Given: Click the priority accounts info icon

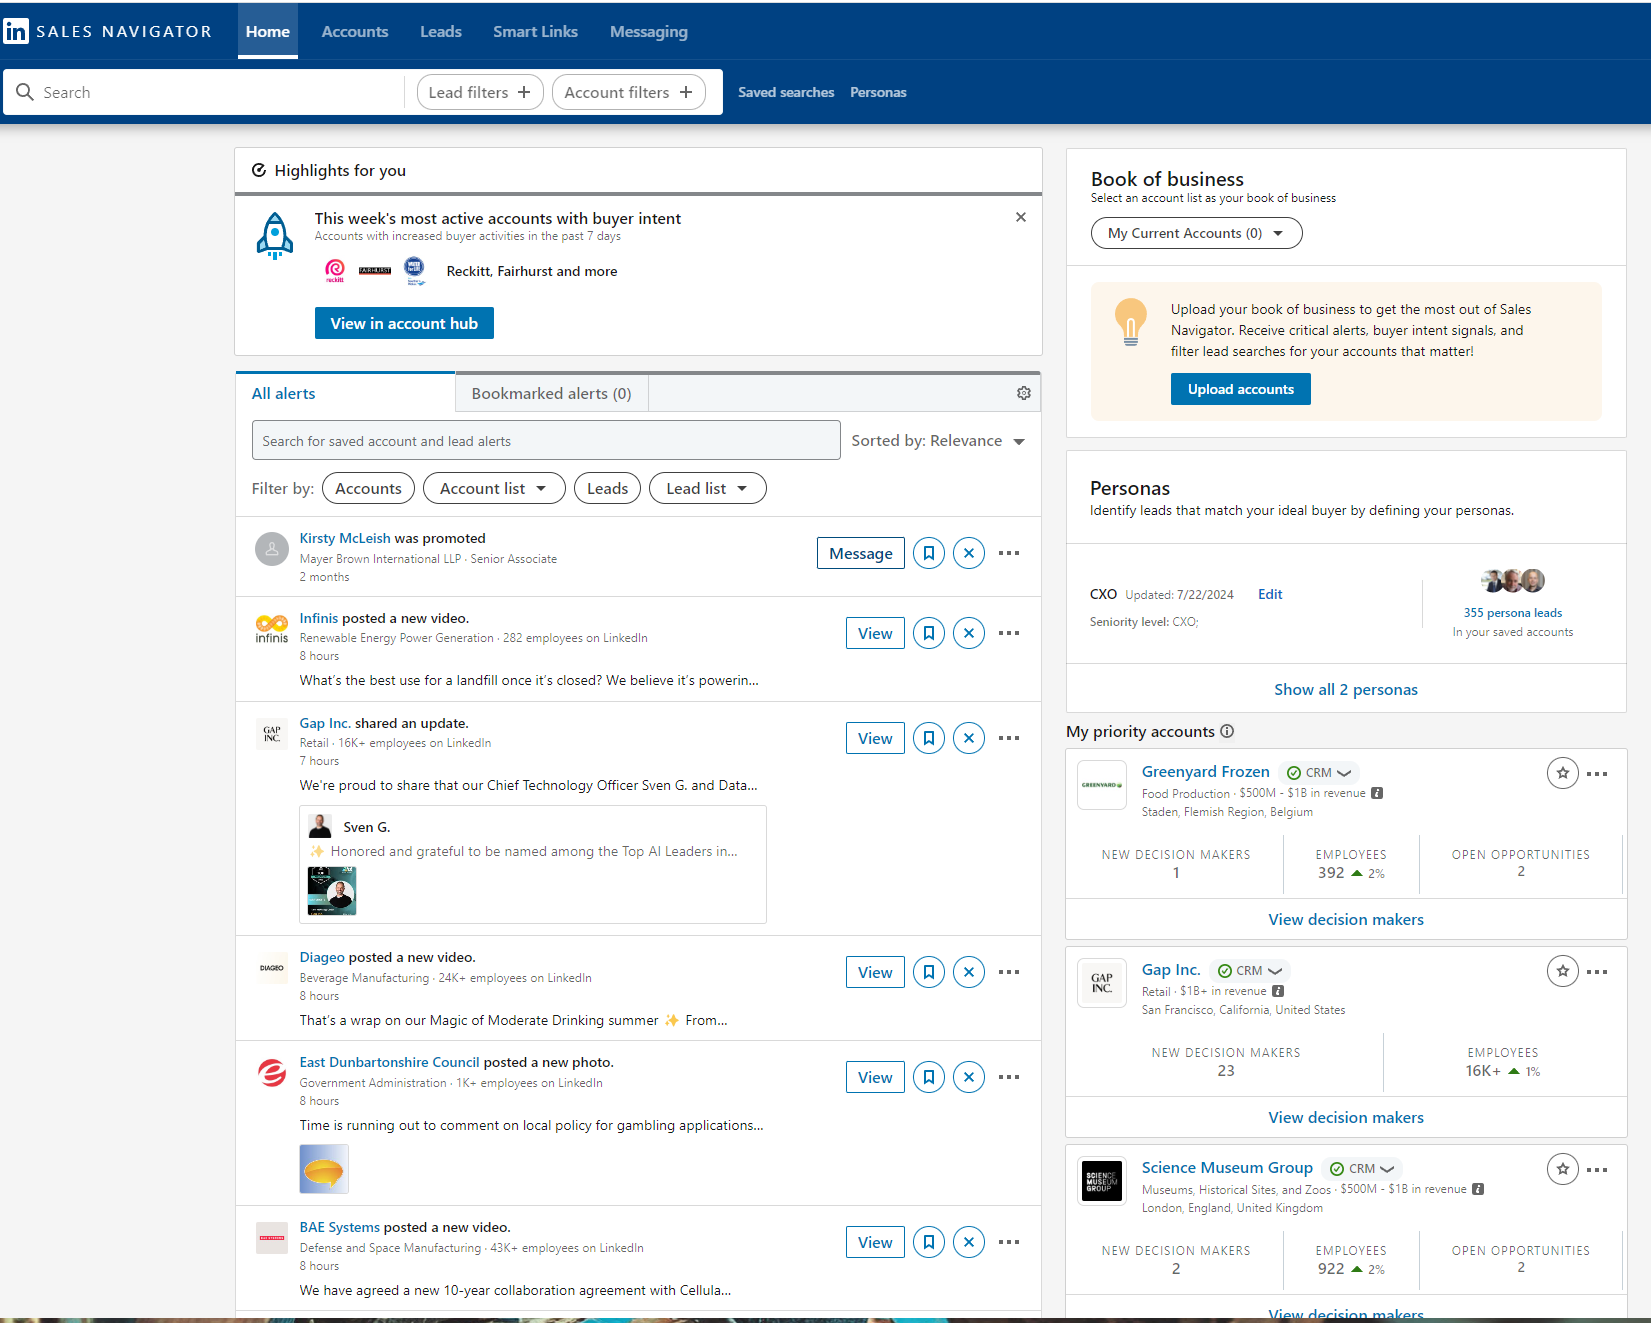Looking at the screenshot, I should [1227, 731].
